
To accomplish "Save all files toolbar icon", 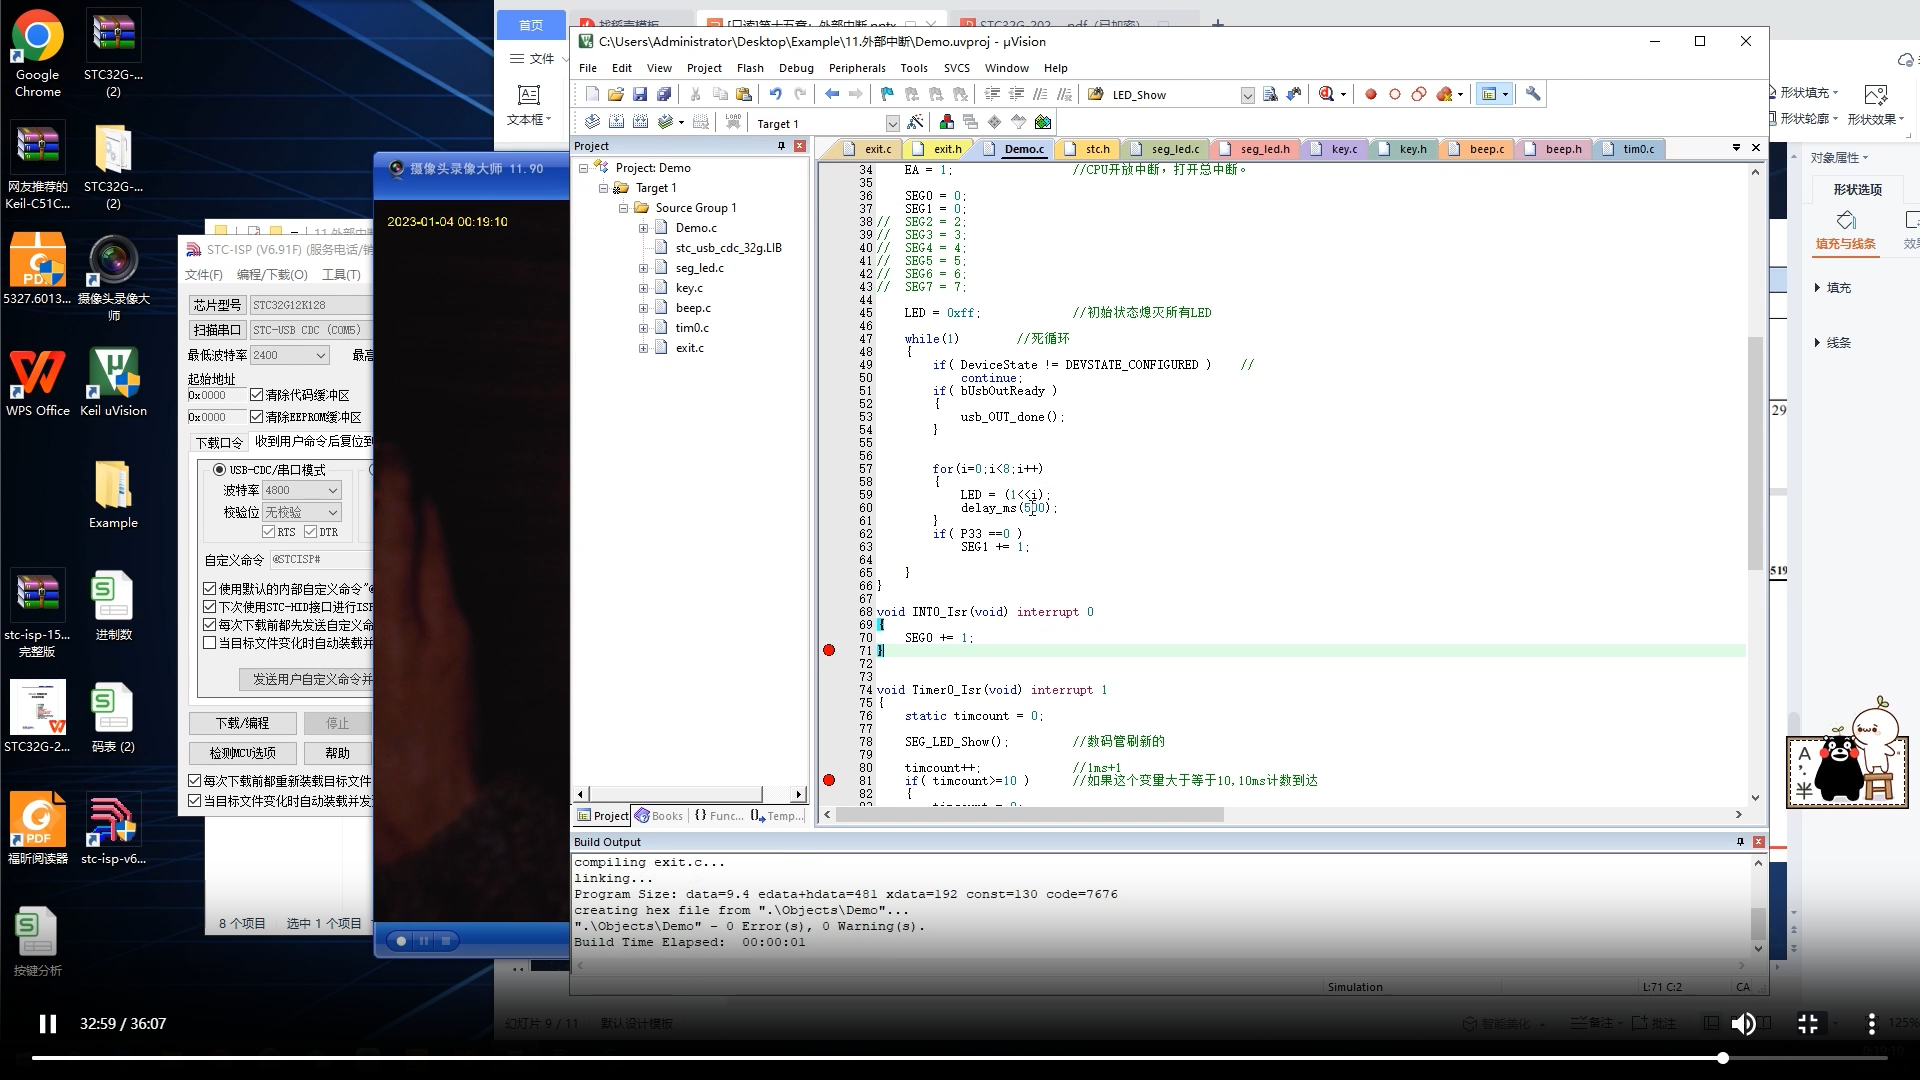I will [x=664, y=94].
